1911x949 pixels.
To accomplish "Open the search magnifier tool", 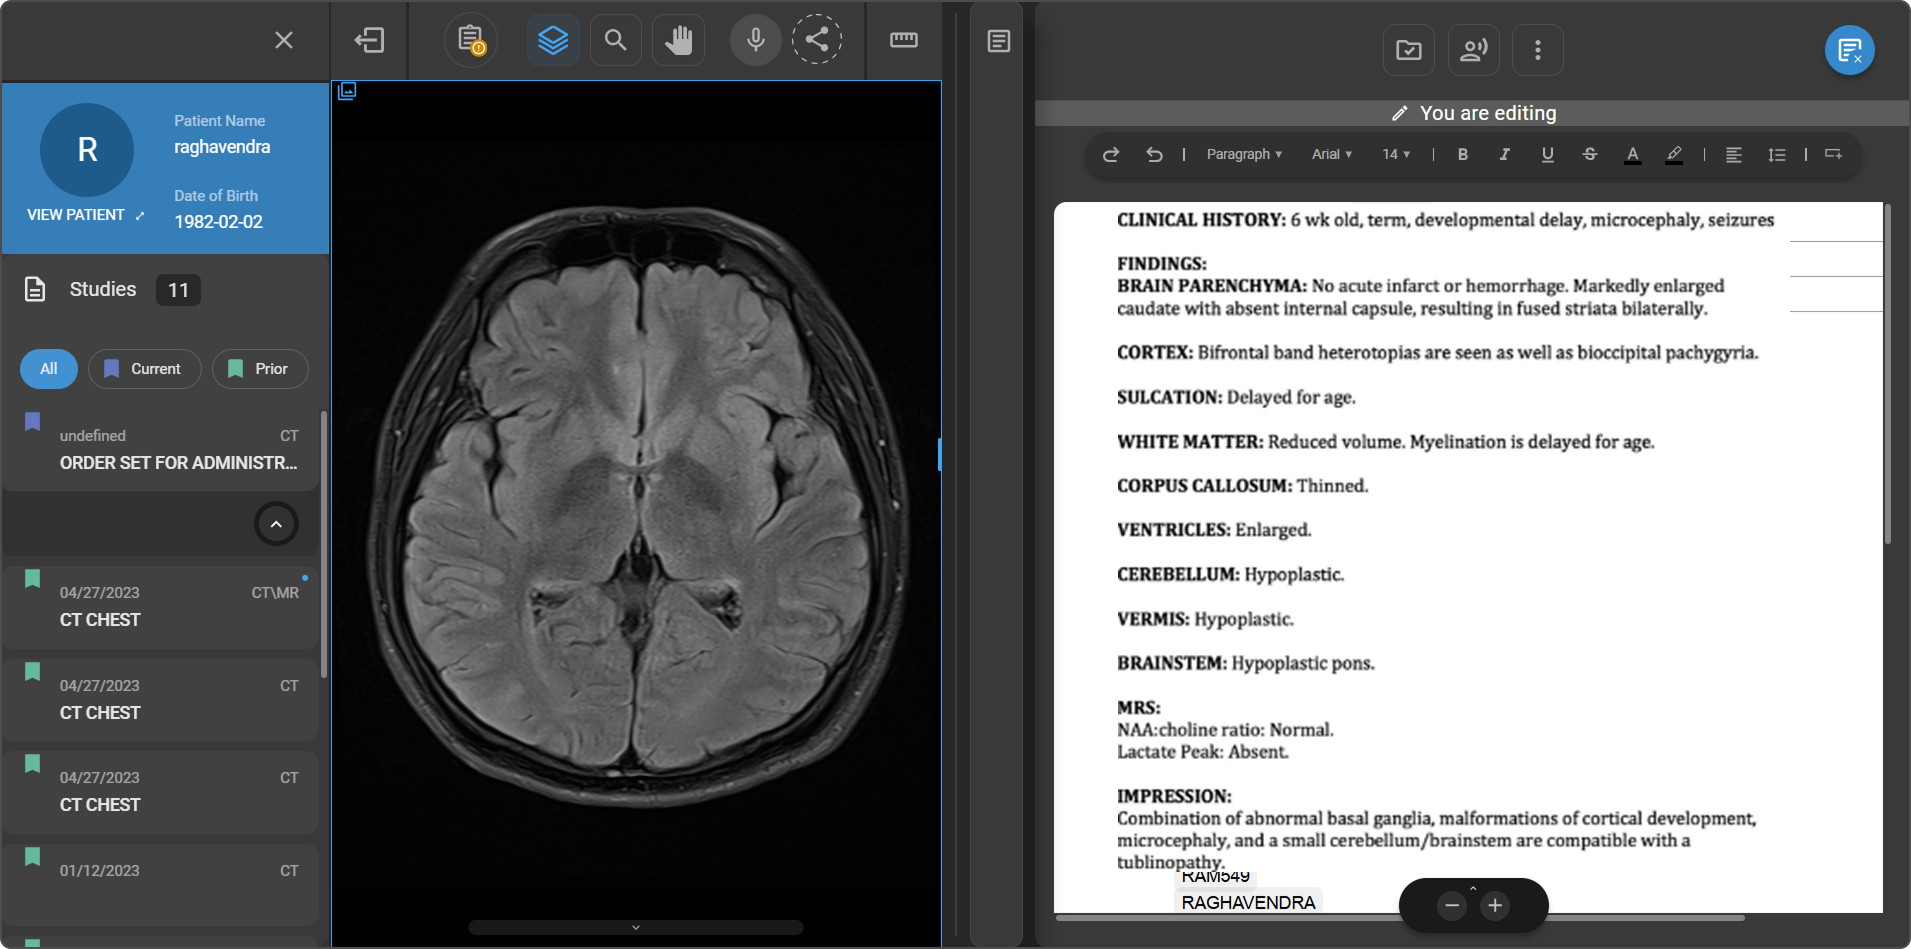I will pyautogui.click(x=615, y=41).
